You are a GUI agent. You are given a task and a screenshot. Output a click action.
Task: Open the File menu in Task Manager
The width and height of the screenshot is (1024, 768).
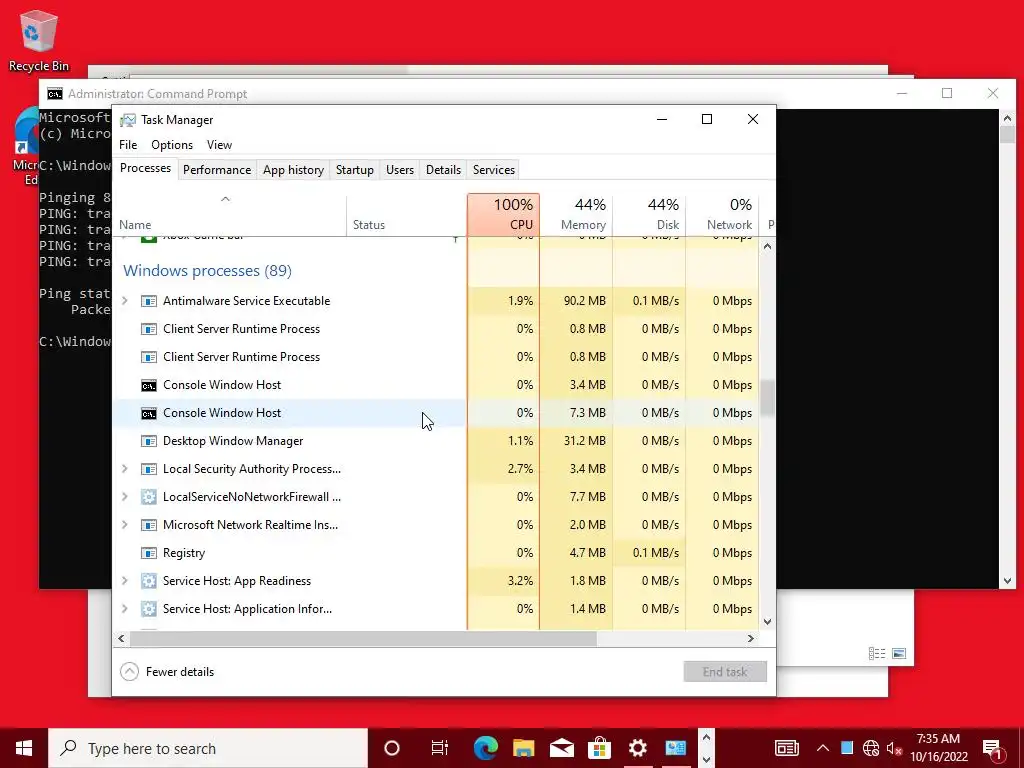click(128, 145)
